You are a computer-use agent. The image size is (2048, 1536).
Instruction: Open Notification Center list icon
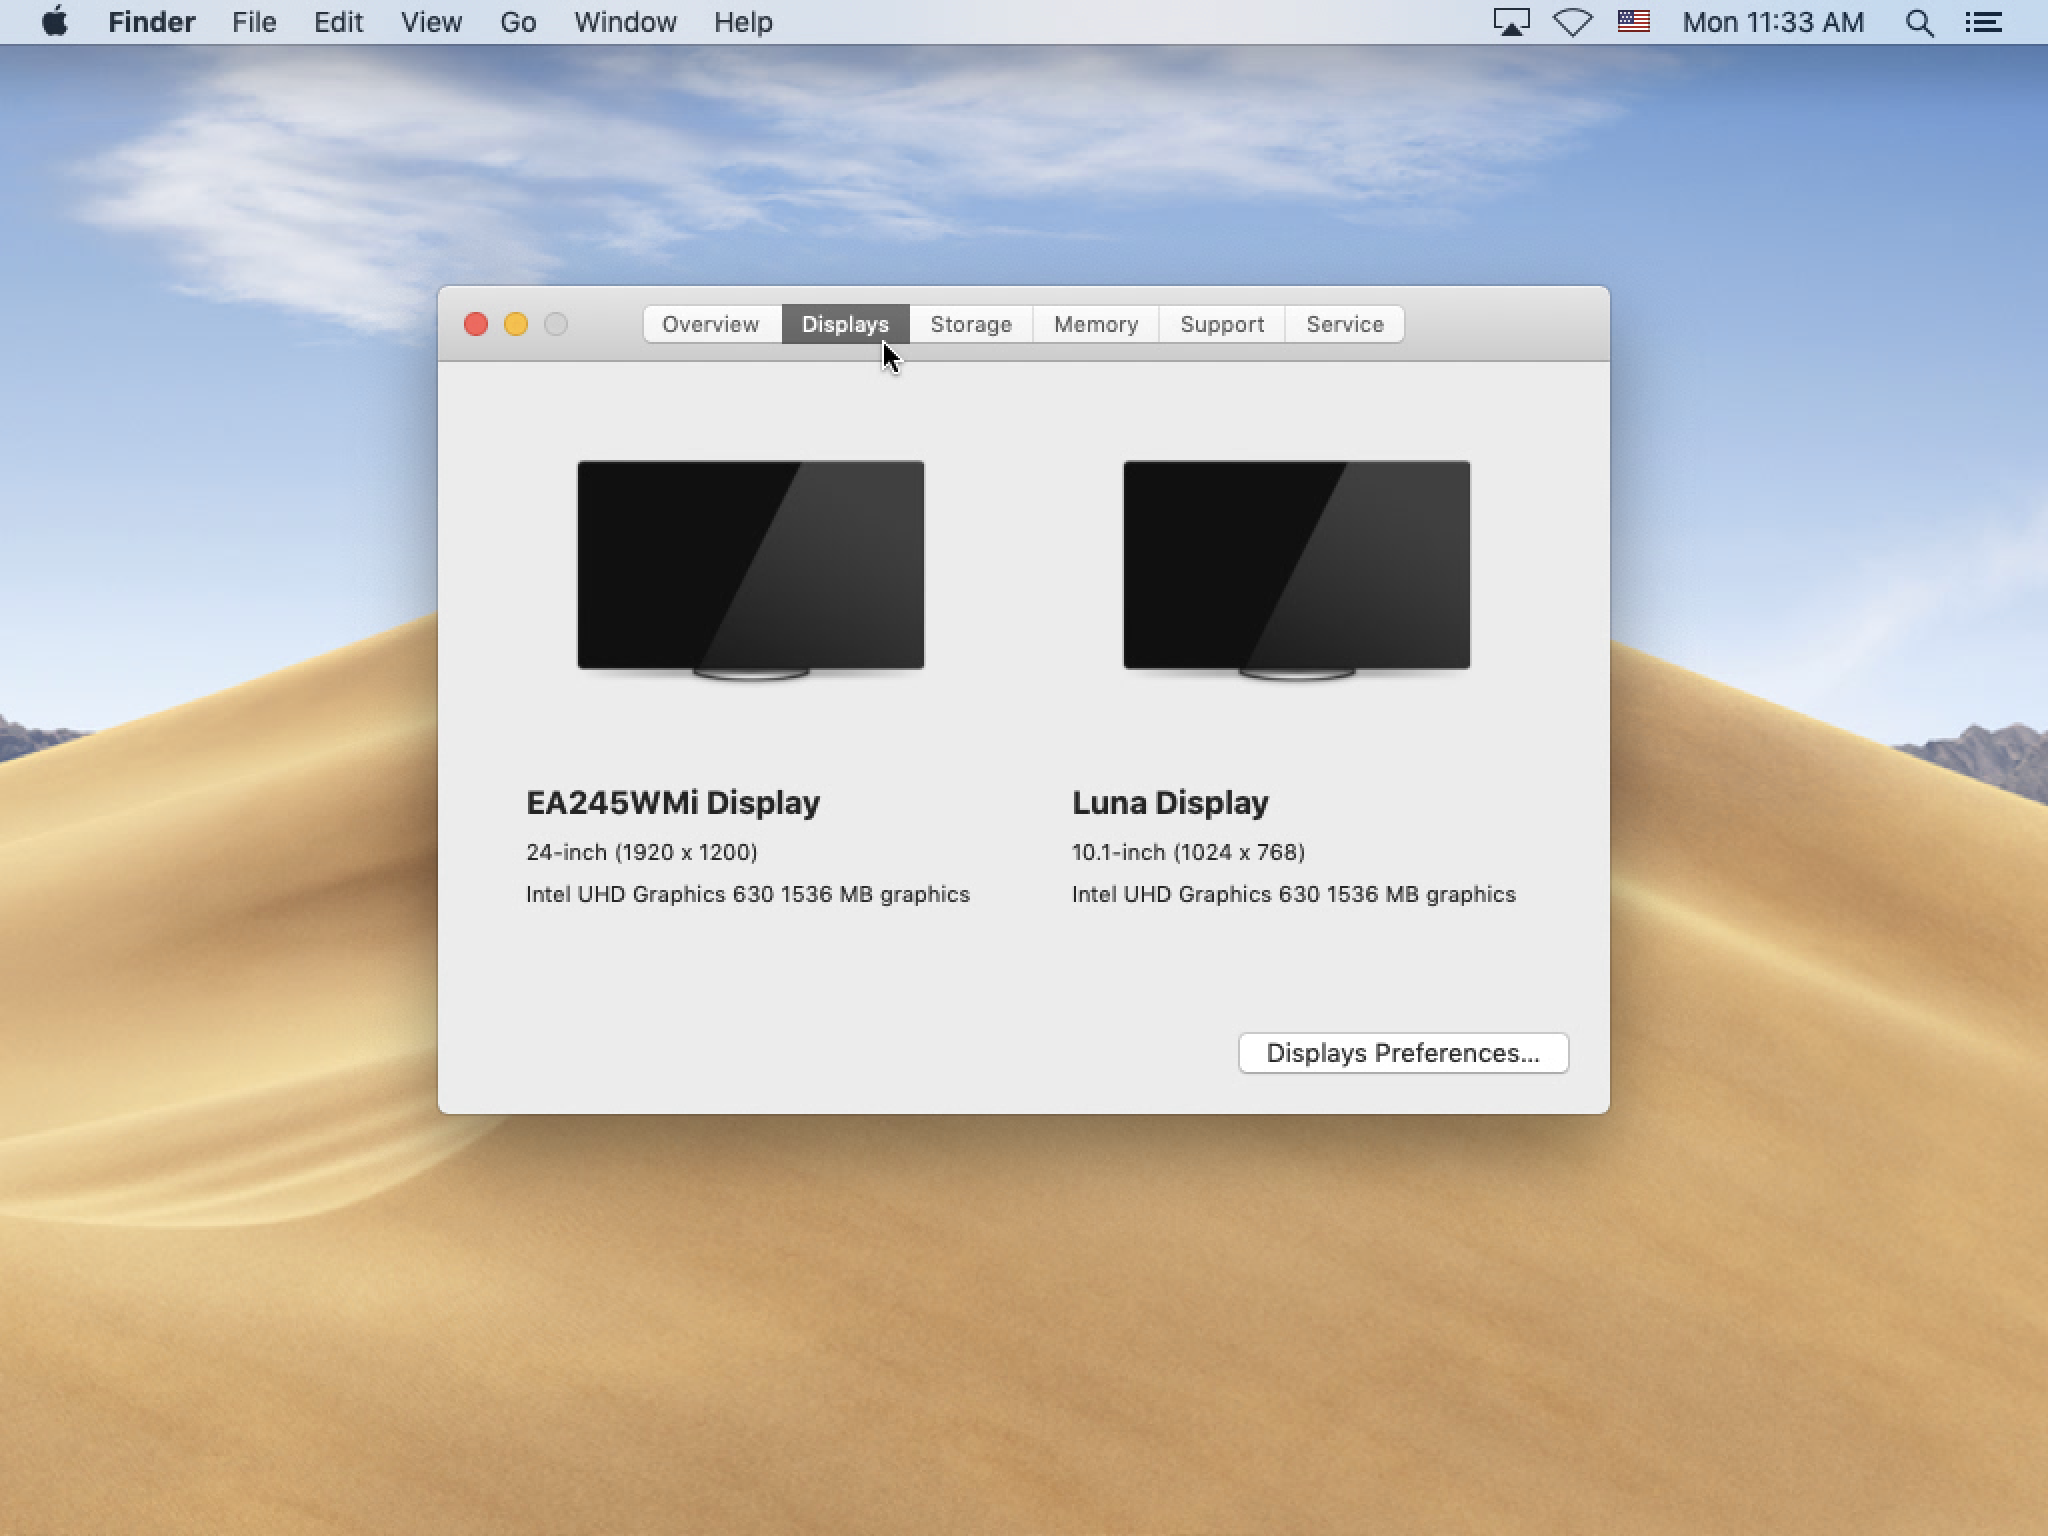coord(1982,22)
